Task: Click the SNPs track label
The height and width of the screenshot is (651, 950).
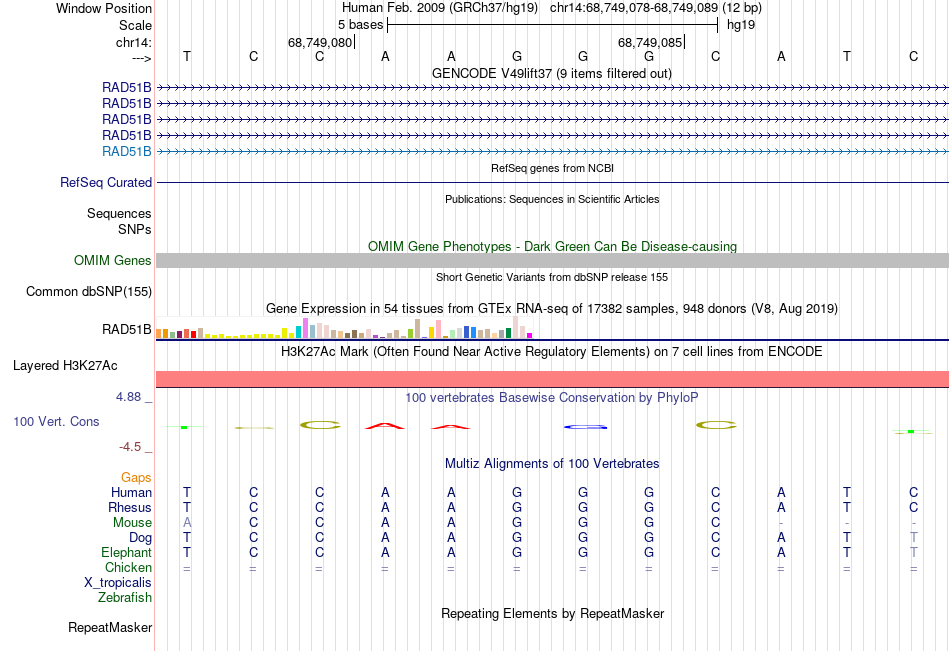Action: 135,229
